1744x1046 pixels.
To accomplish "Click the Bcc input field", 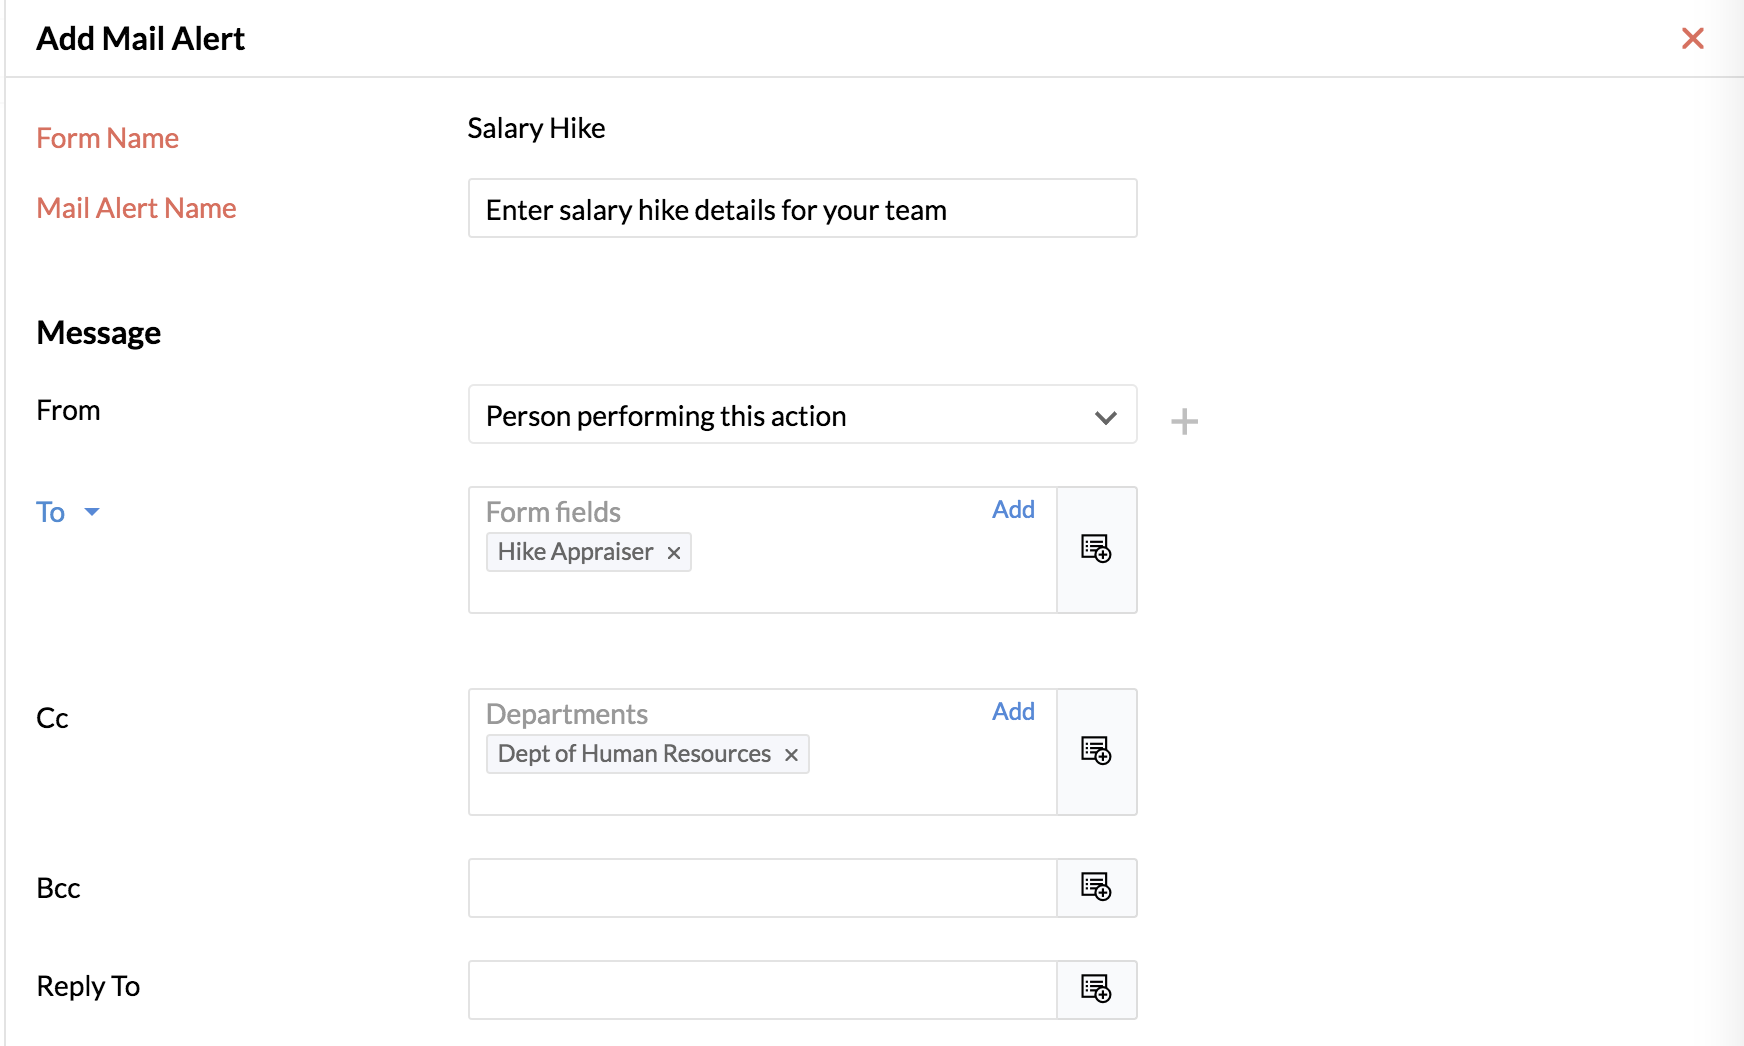I will click(x=762, y=888).
